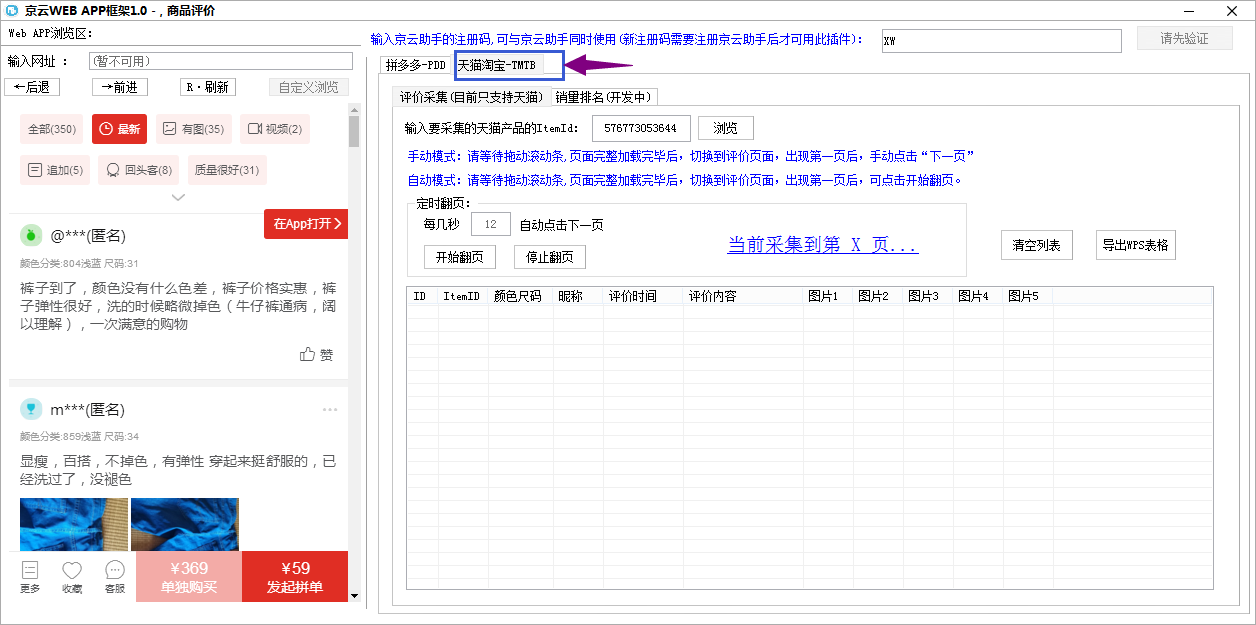Click the 导出WPS表格 button
Viewport: 1256px width, 625px height.
1135,245
